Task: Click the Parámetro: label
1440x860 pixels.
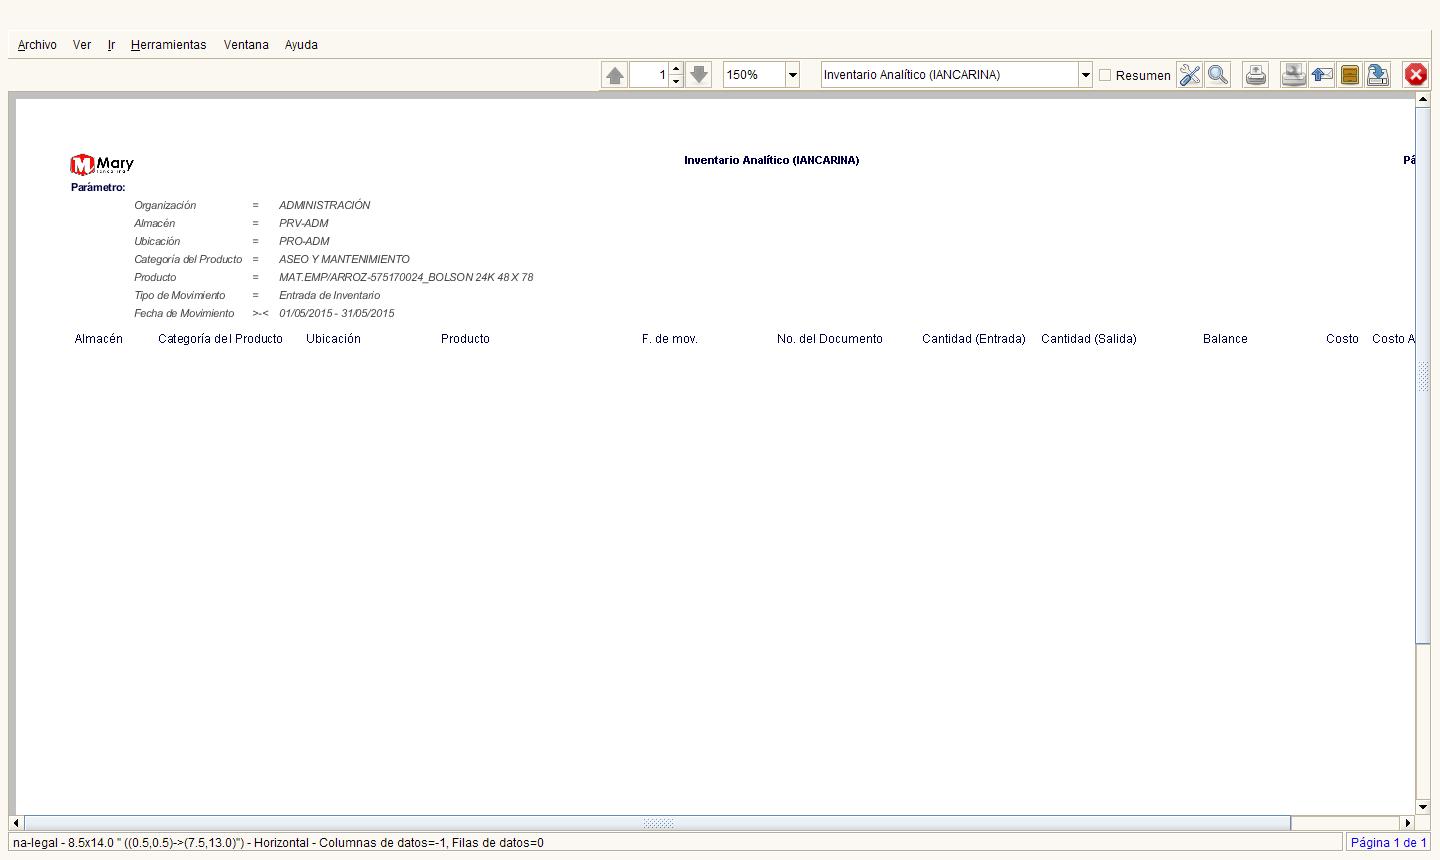Action: [x=98, y=187]
